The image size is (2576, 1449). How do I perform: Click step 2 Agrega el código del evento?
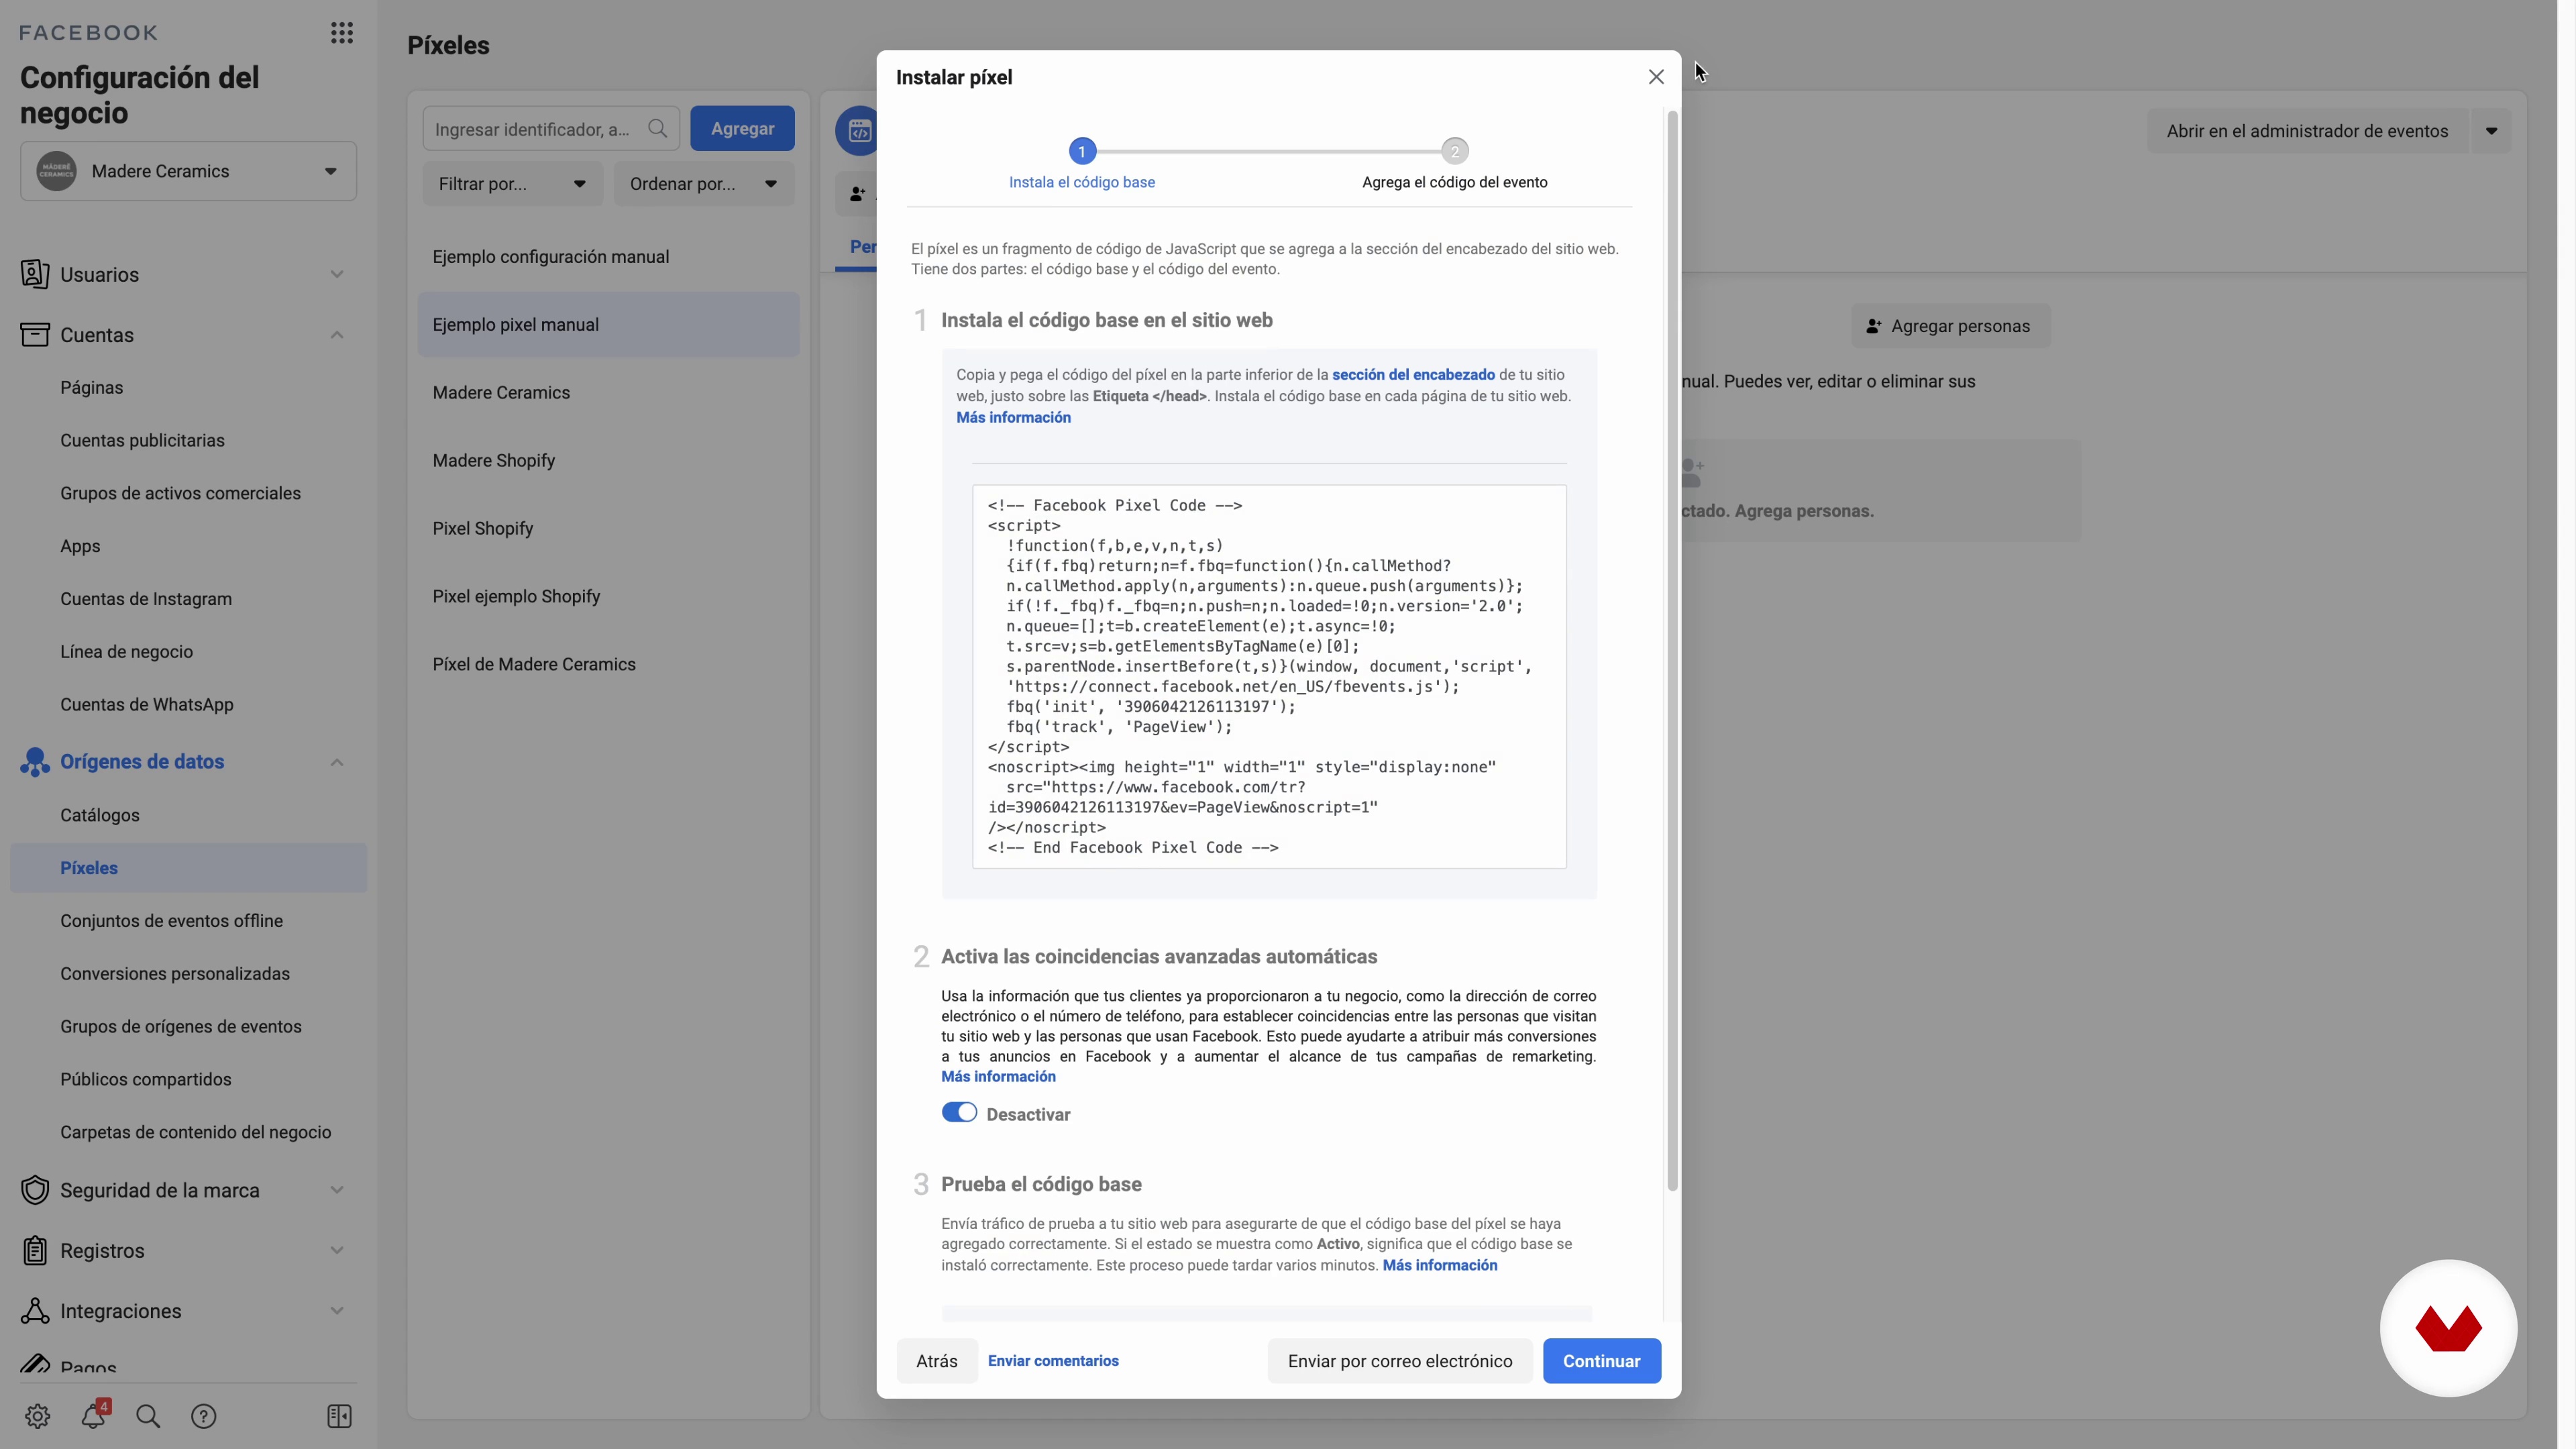[1454, 165]
